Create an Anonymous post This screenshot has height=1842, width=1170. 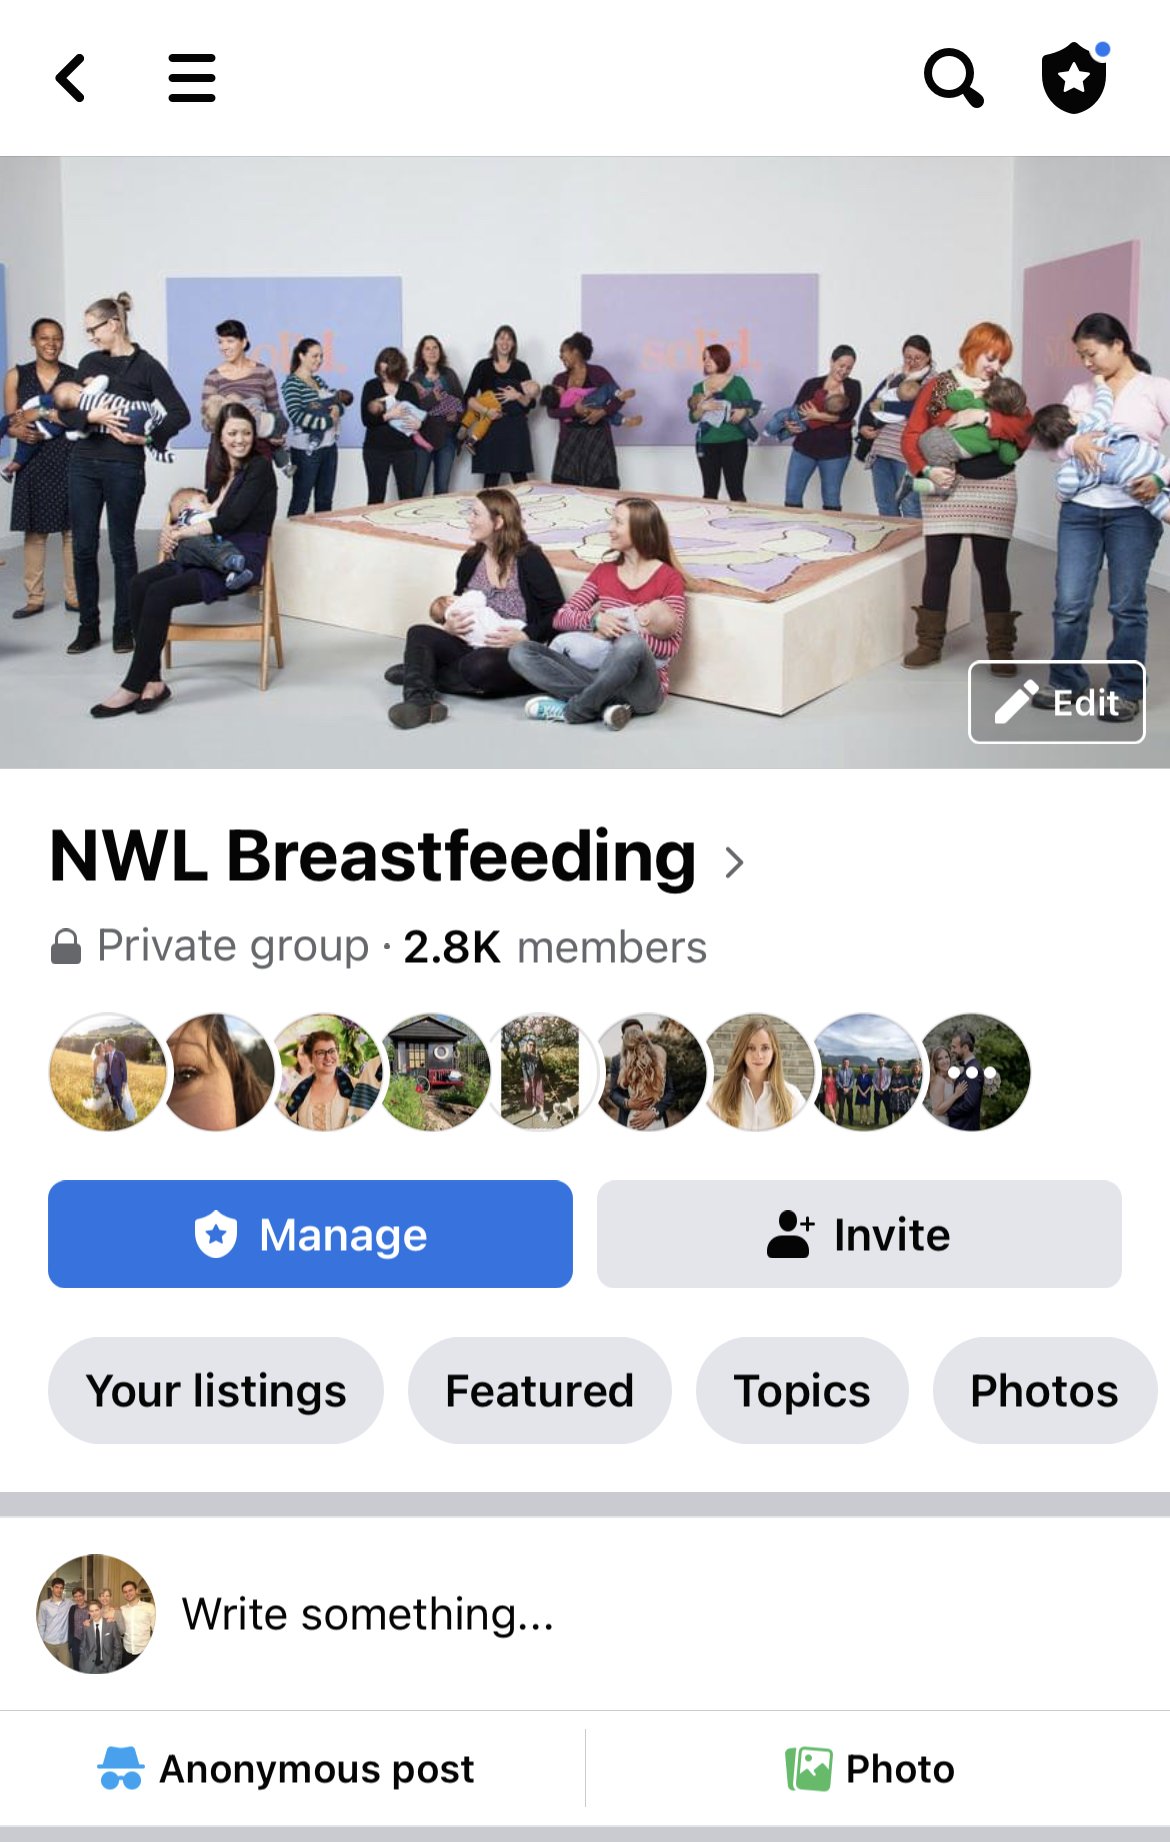coord(287,1769)
